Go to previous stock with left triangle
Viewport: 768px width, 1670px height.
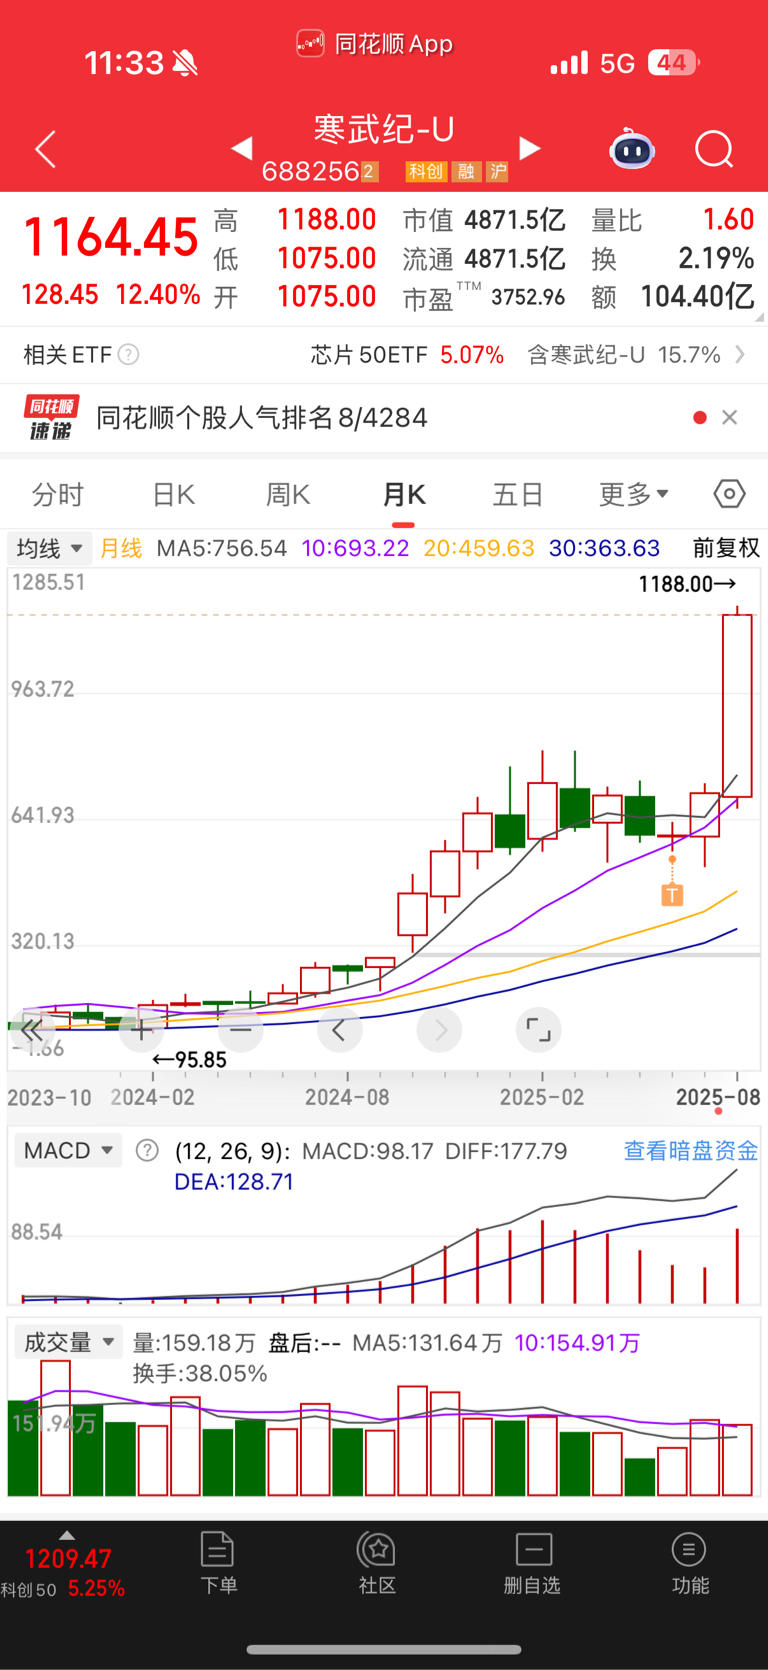(241, 148)
